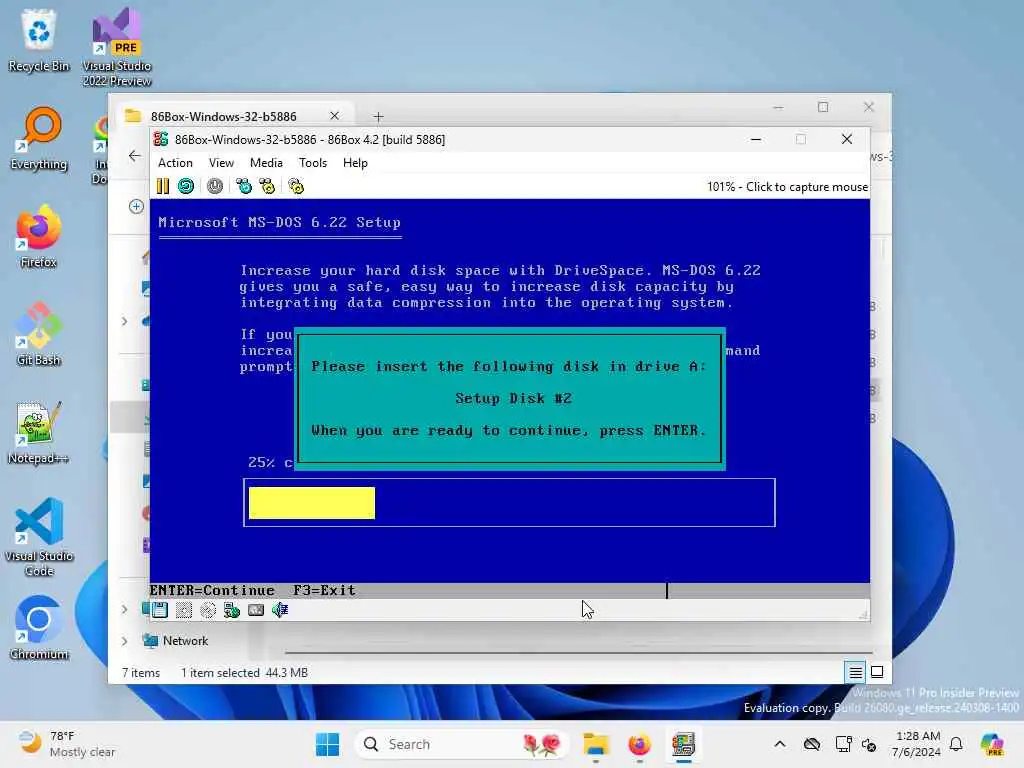Open Visual Studio 2022 Preview desktop shortcut
Image resolution: width=1024 pixels, height=768 pixels.
pos(117,47)
